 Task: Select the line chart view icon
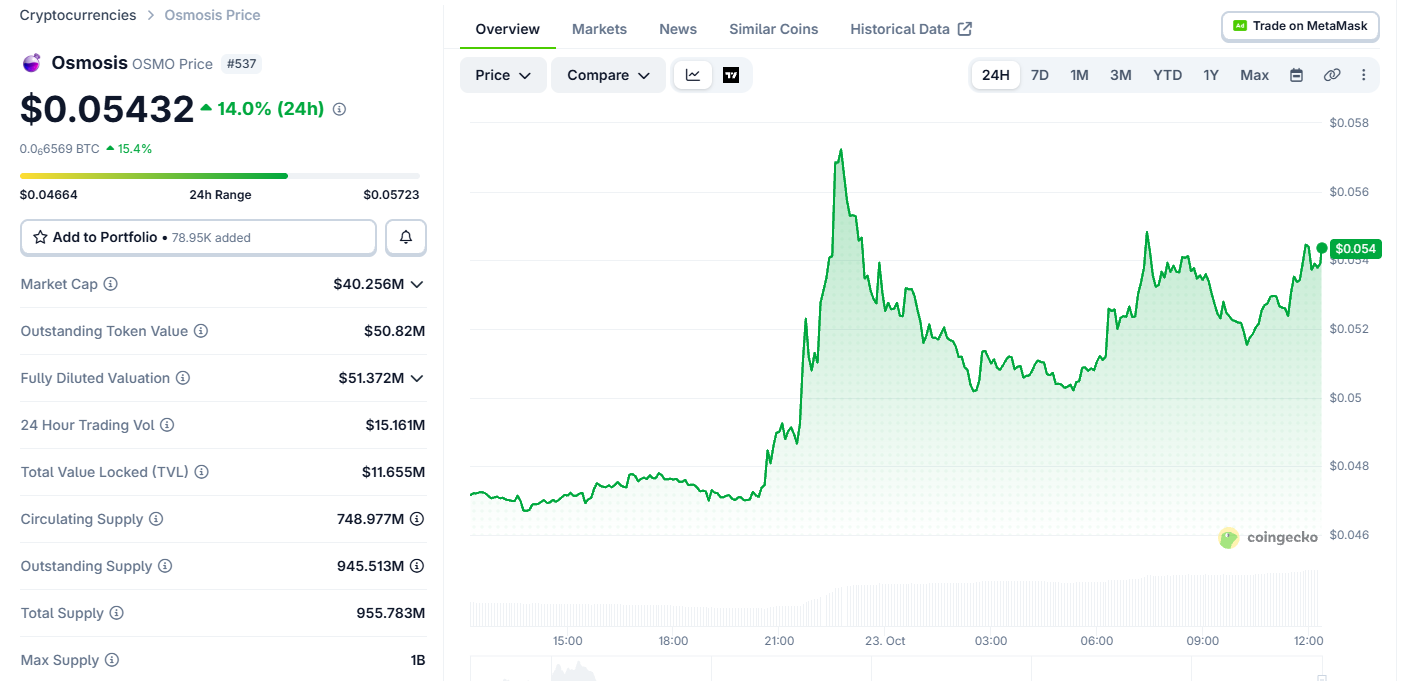coord(693,75)
